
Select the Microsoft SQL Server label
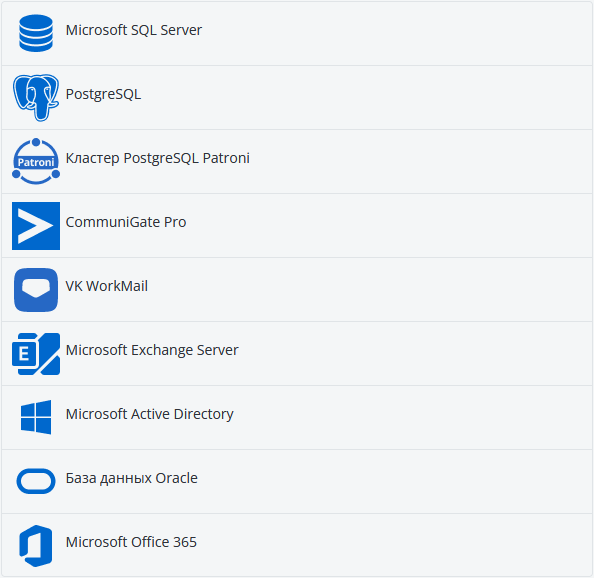point(134,30)
